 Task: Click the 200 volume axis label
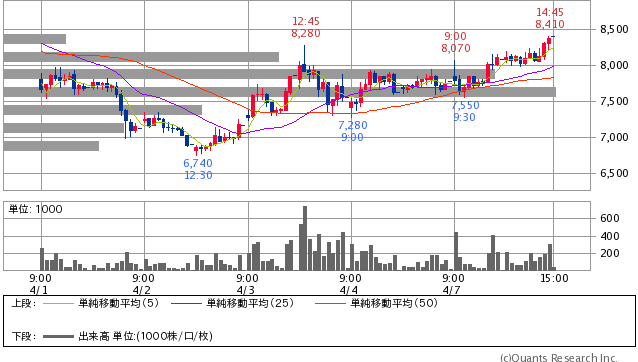(x=610, y=253)
